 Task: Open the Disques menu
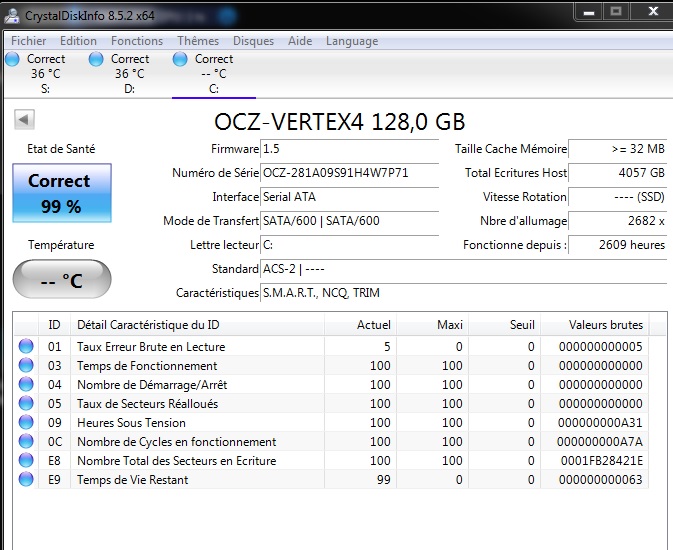coord(253,41)
